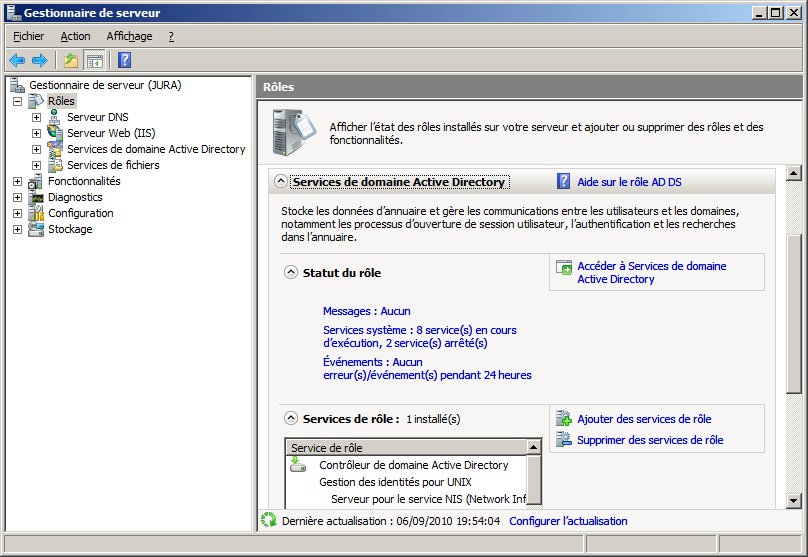Expand the Serveur DNS tree node

click(x=37, y=117)
